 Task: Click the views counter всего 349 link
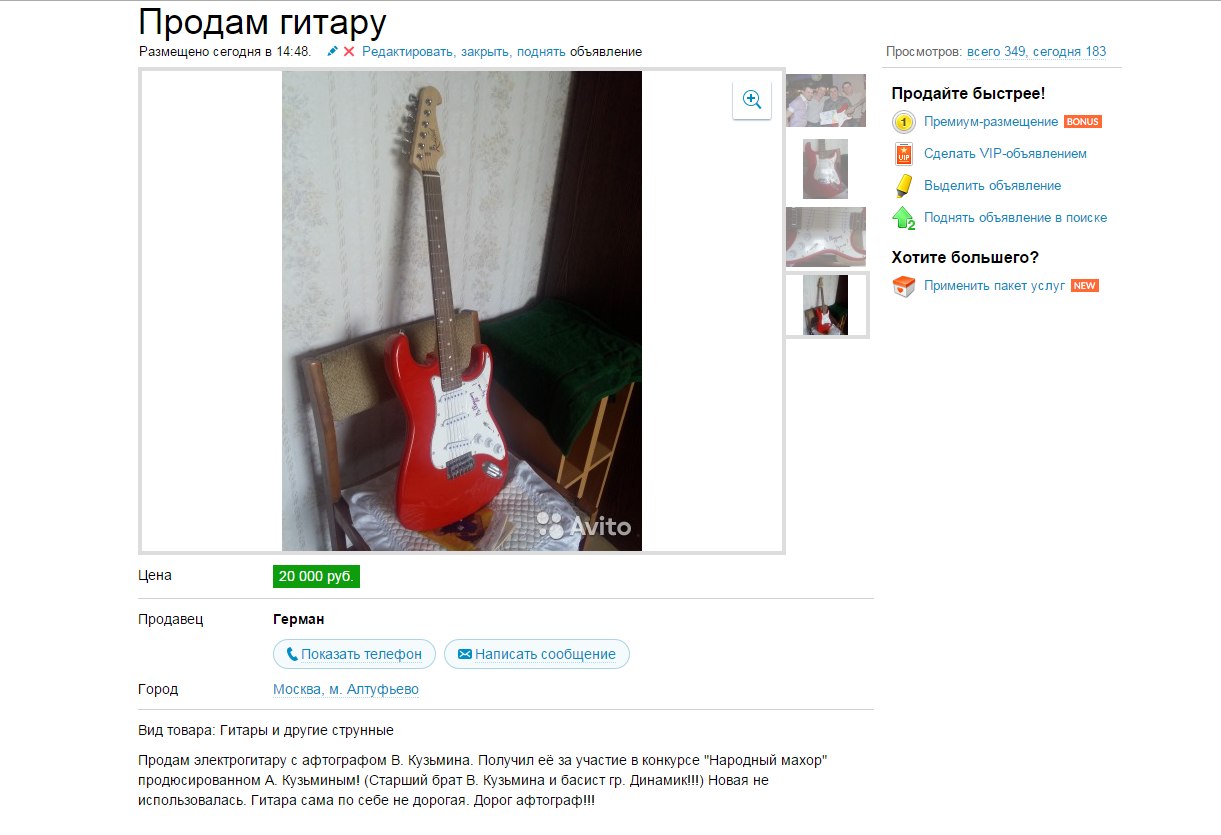(996, 51)
